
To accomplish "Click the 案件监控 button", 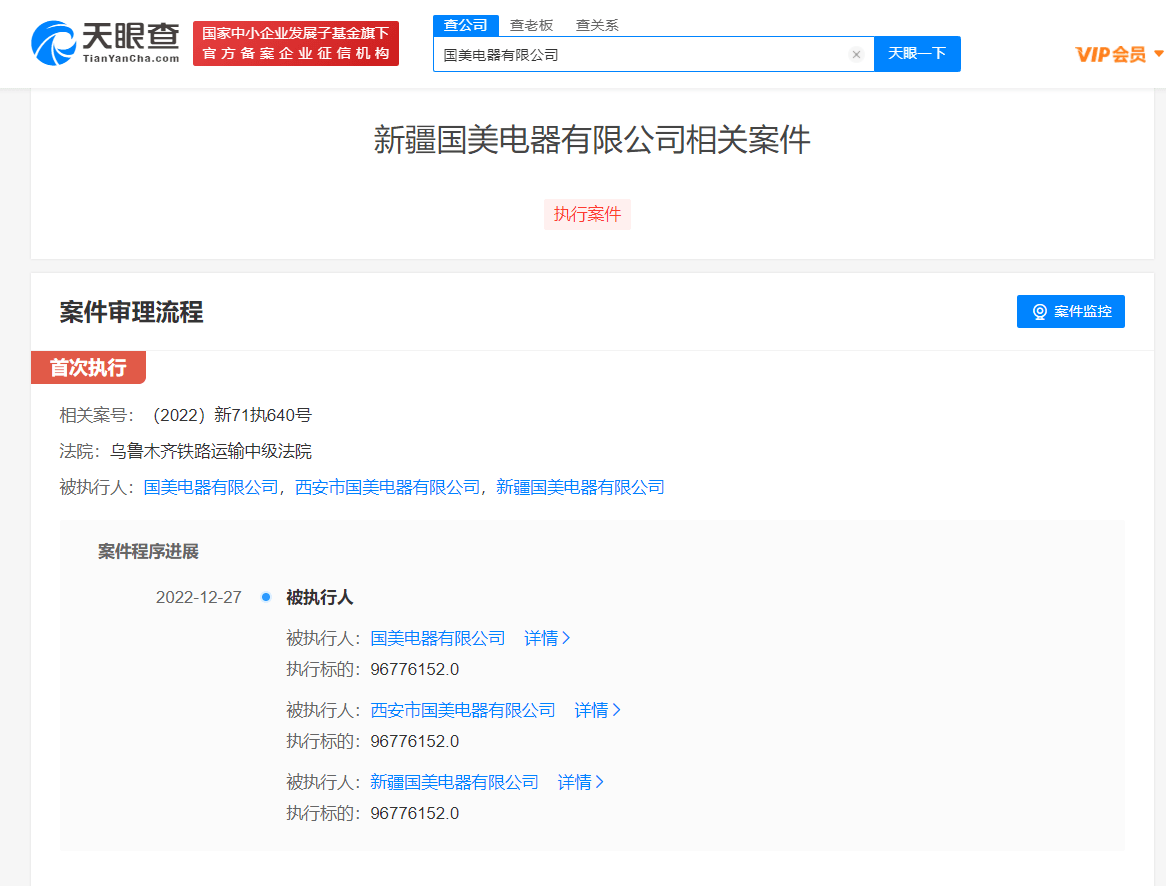I will (1070, 311).
